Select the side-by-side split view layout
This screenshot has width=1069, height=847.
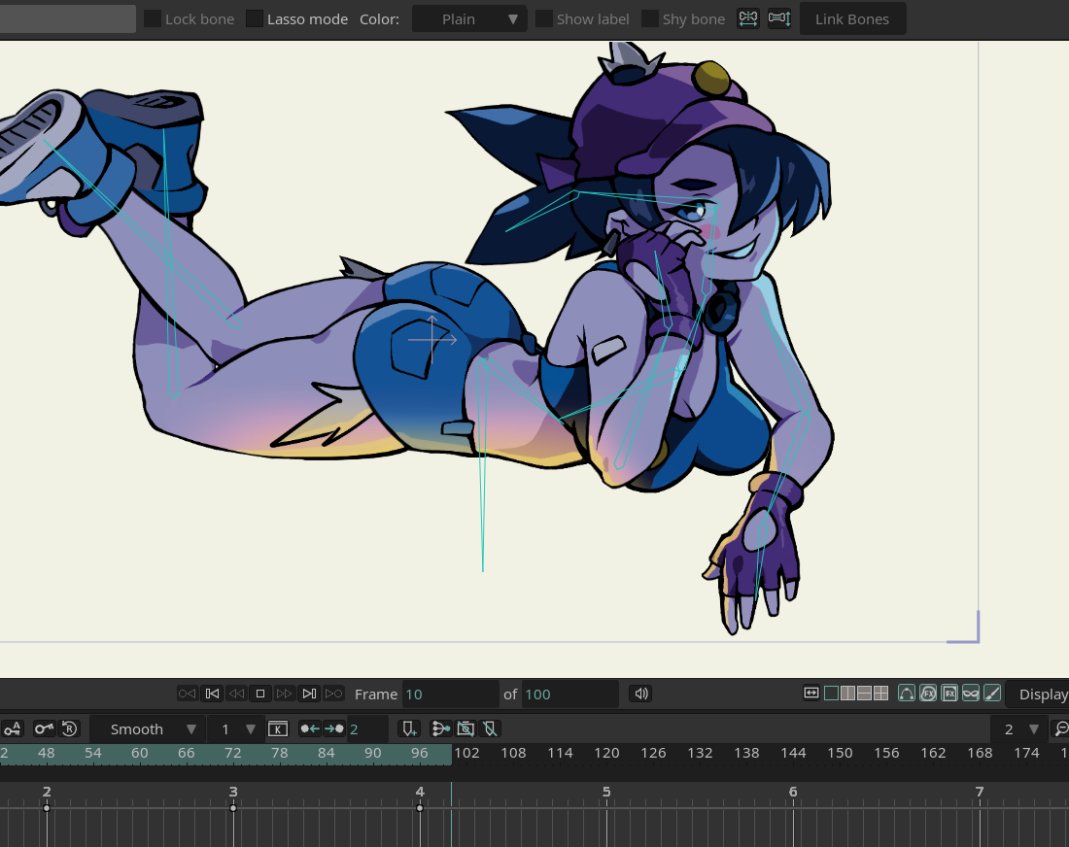click(848, 693)
